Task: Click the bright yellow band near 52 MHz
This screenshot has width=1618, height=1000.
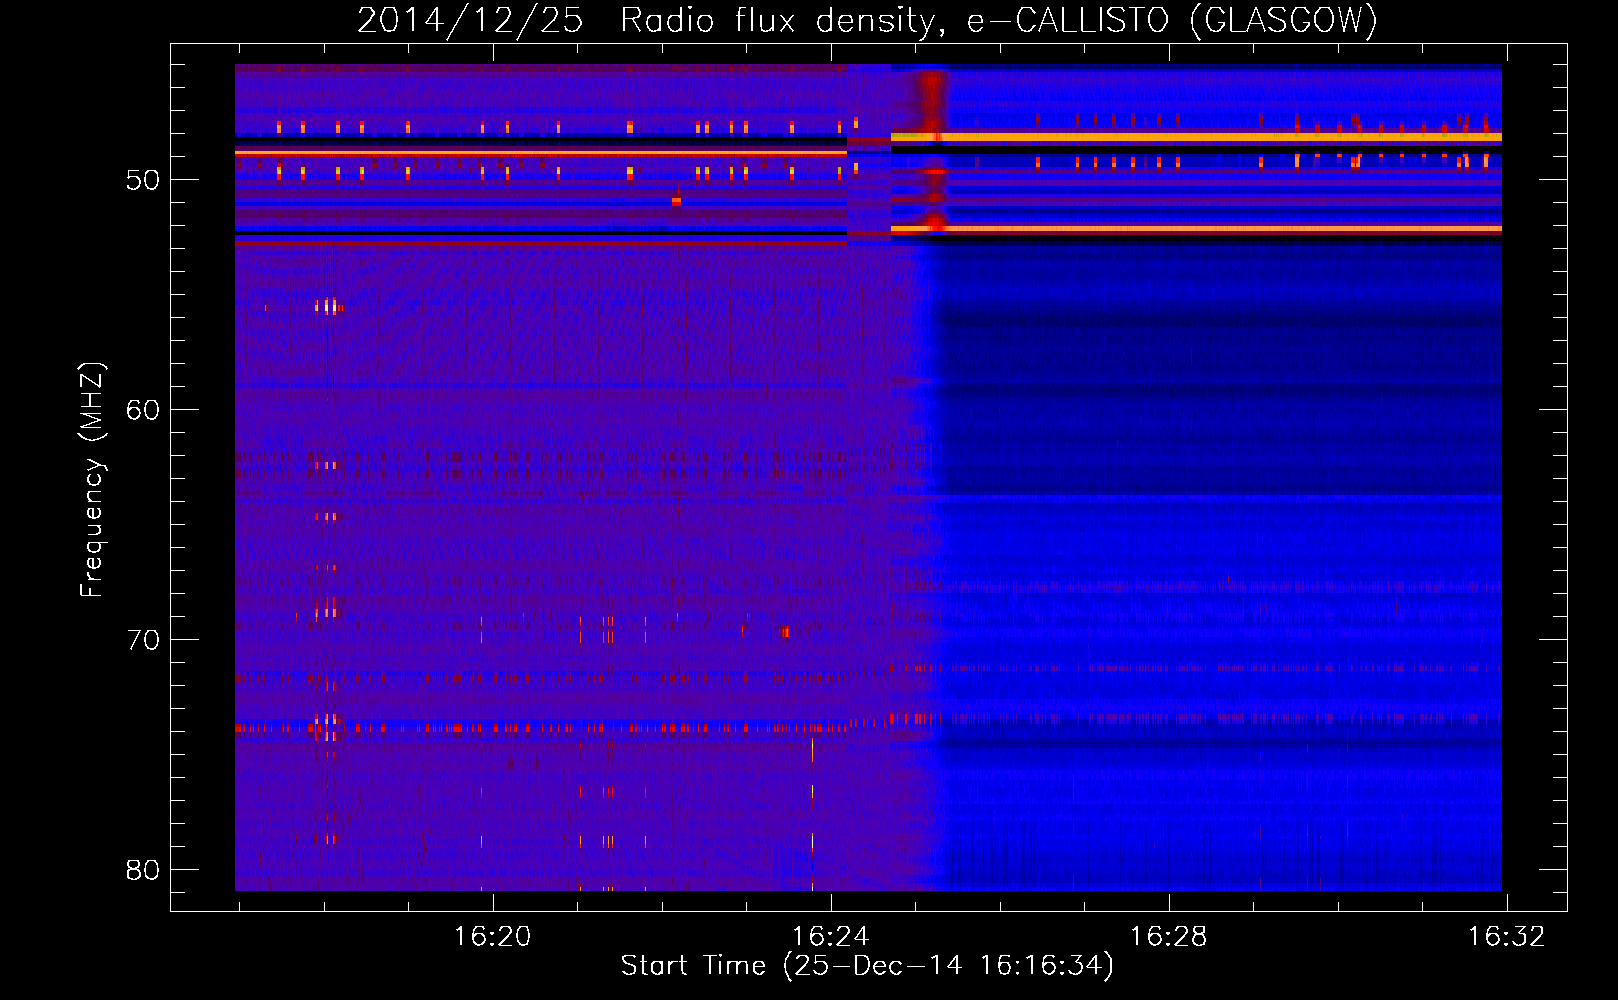Action: click(x=1196, y=229)
